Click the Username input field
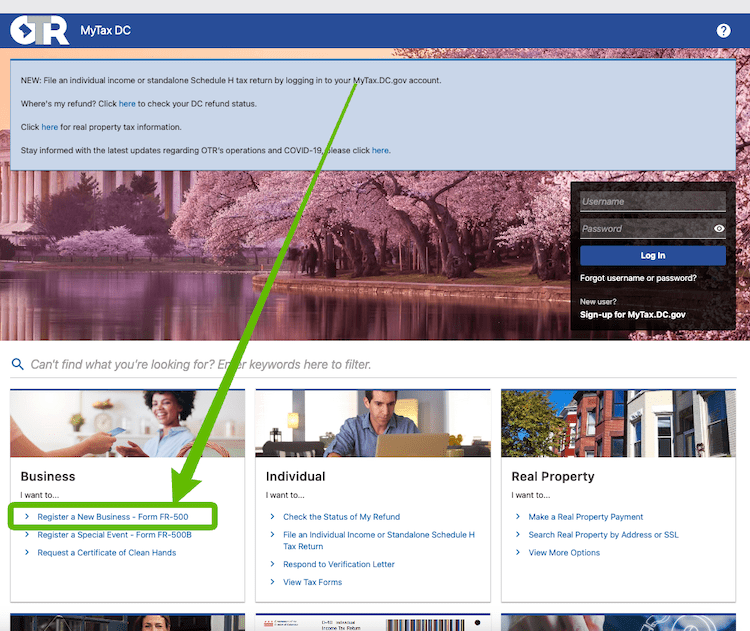Viewport: 750px width, 631px height. point(652,202)
